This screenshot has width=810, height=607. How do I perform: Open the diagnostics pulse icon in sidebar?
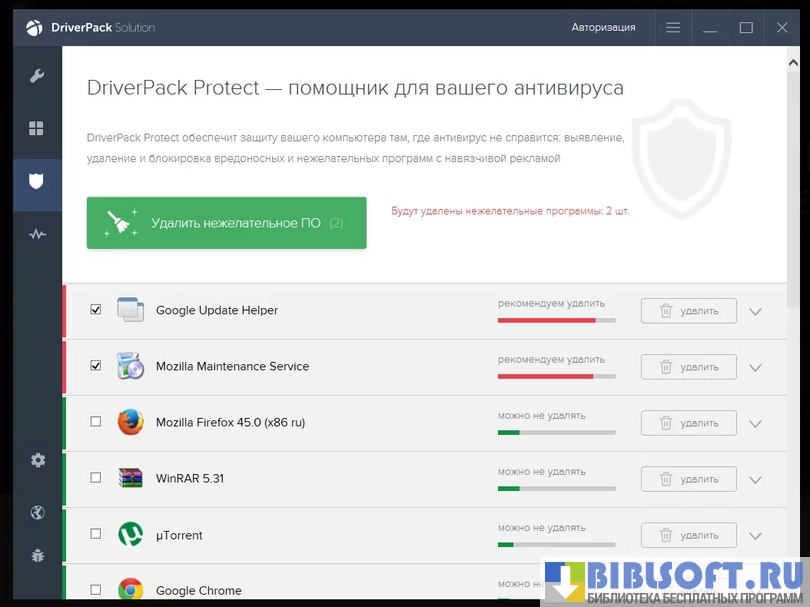tap(37, 234)
